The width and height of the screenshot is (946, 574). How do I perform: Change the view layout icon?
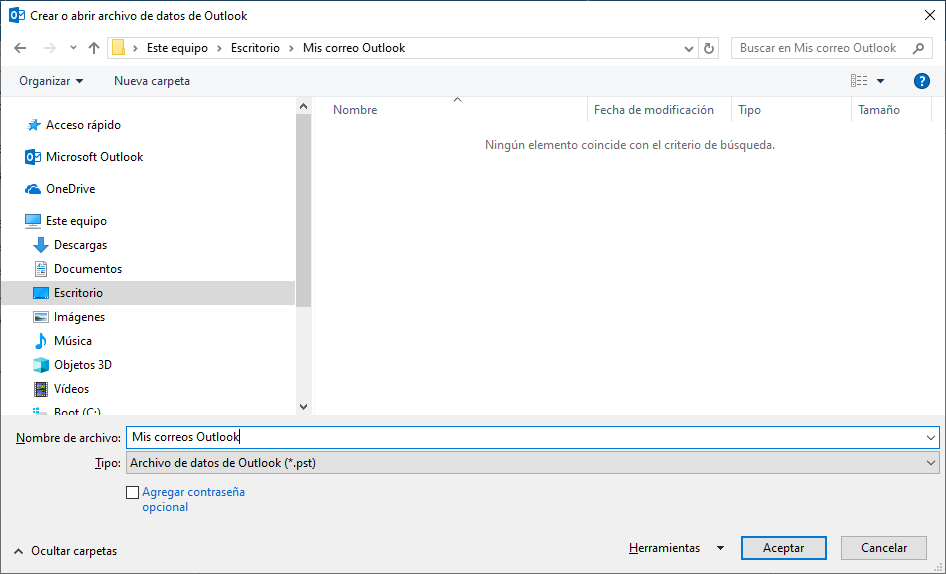click(x=859, y=81)
